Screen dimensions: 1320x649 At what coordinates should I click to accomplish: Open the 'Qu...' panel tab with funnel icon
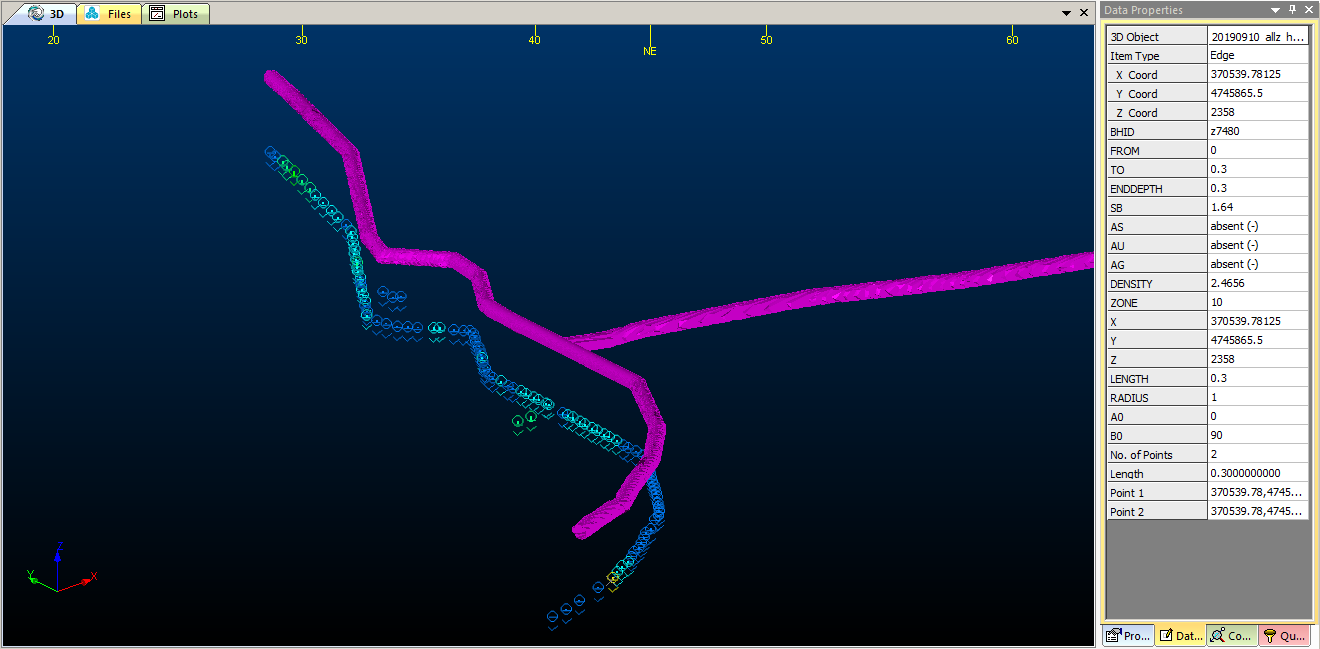point(1283,635)
